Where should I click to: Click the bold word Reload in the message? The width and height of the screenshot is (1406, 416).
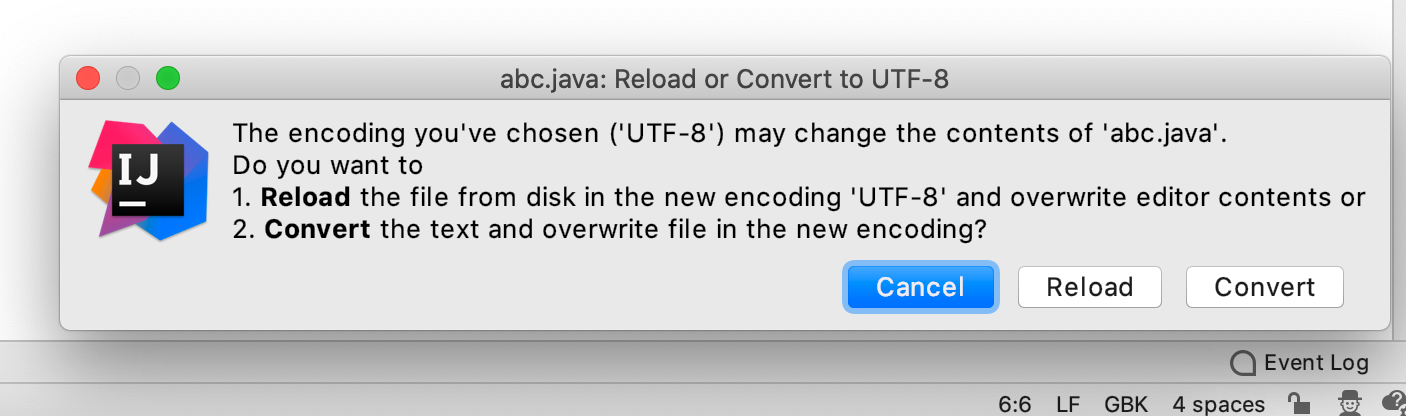point(305,197)
